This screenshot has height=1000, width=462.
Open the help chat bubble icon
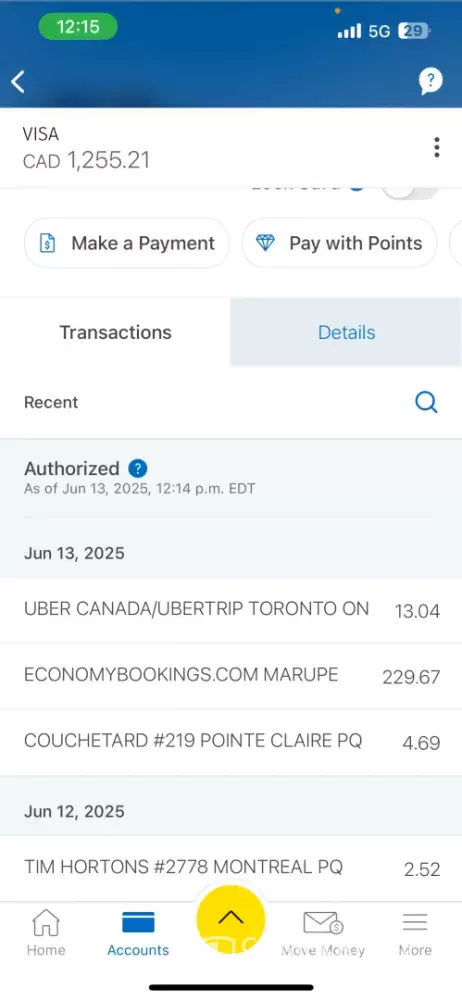pos(431,81)
